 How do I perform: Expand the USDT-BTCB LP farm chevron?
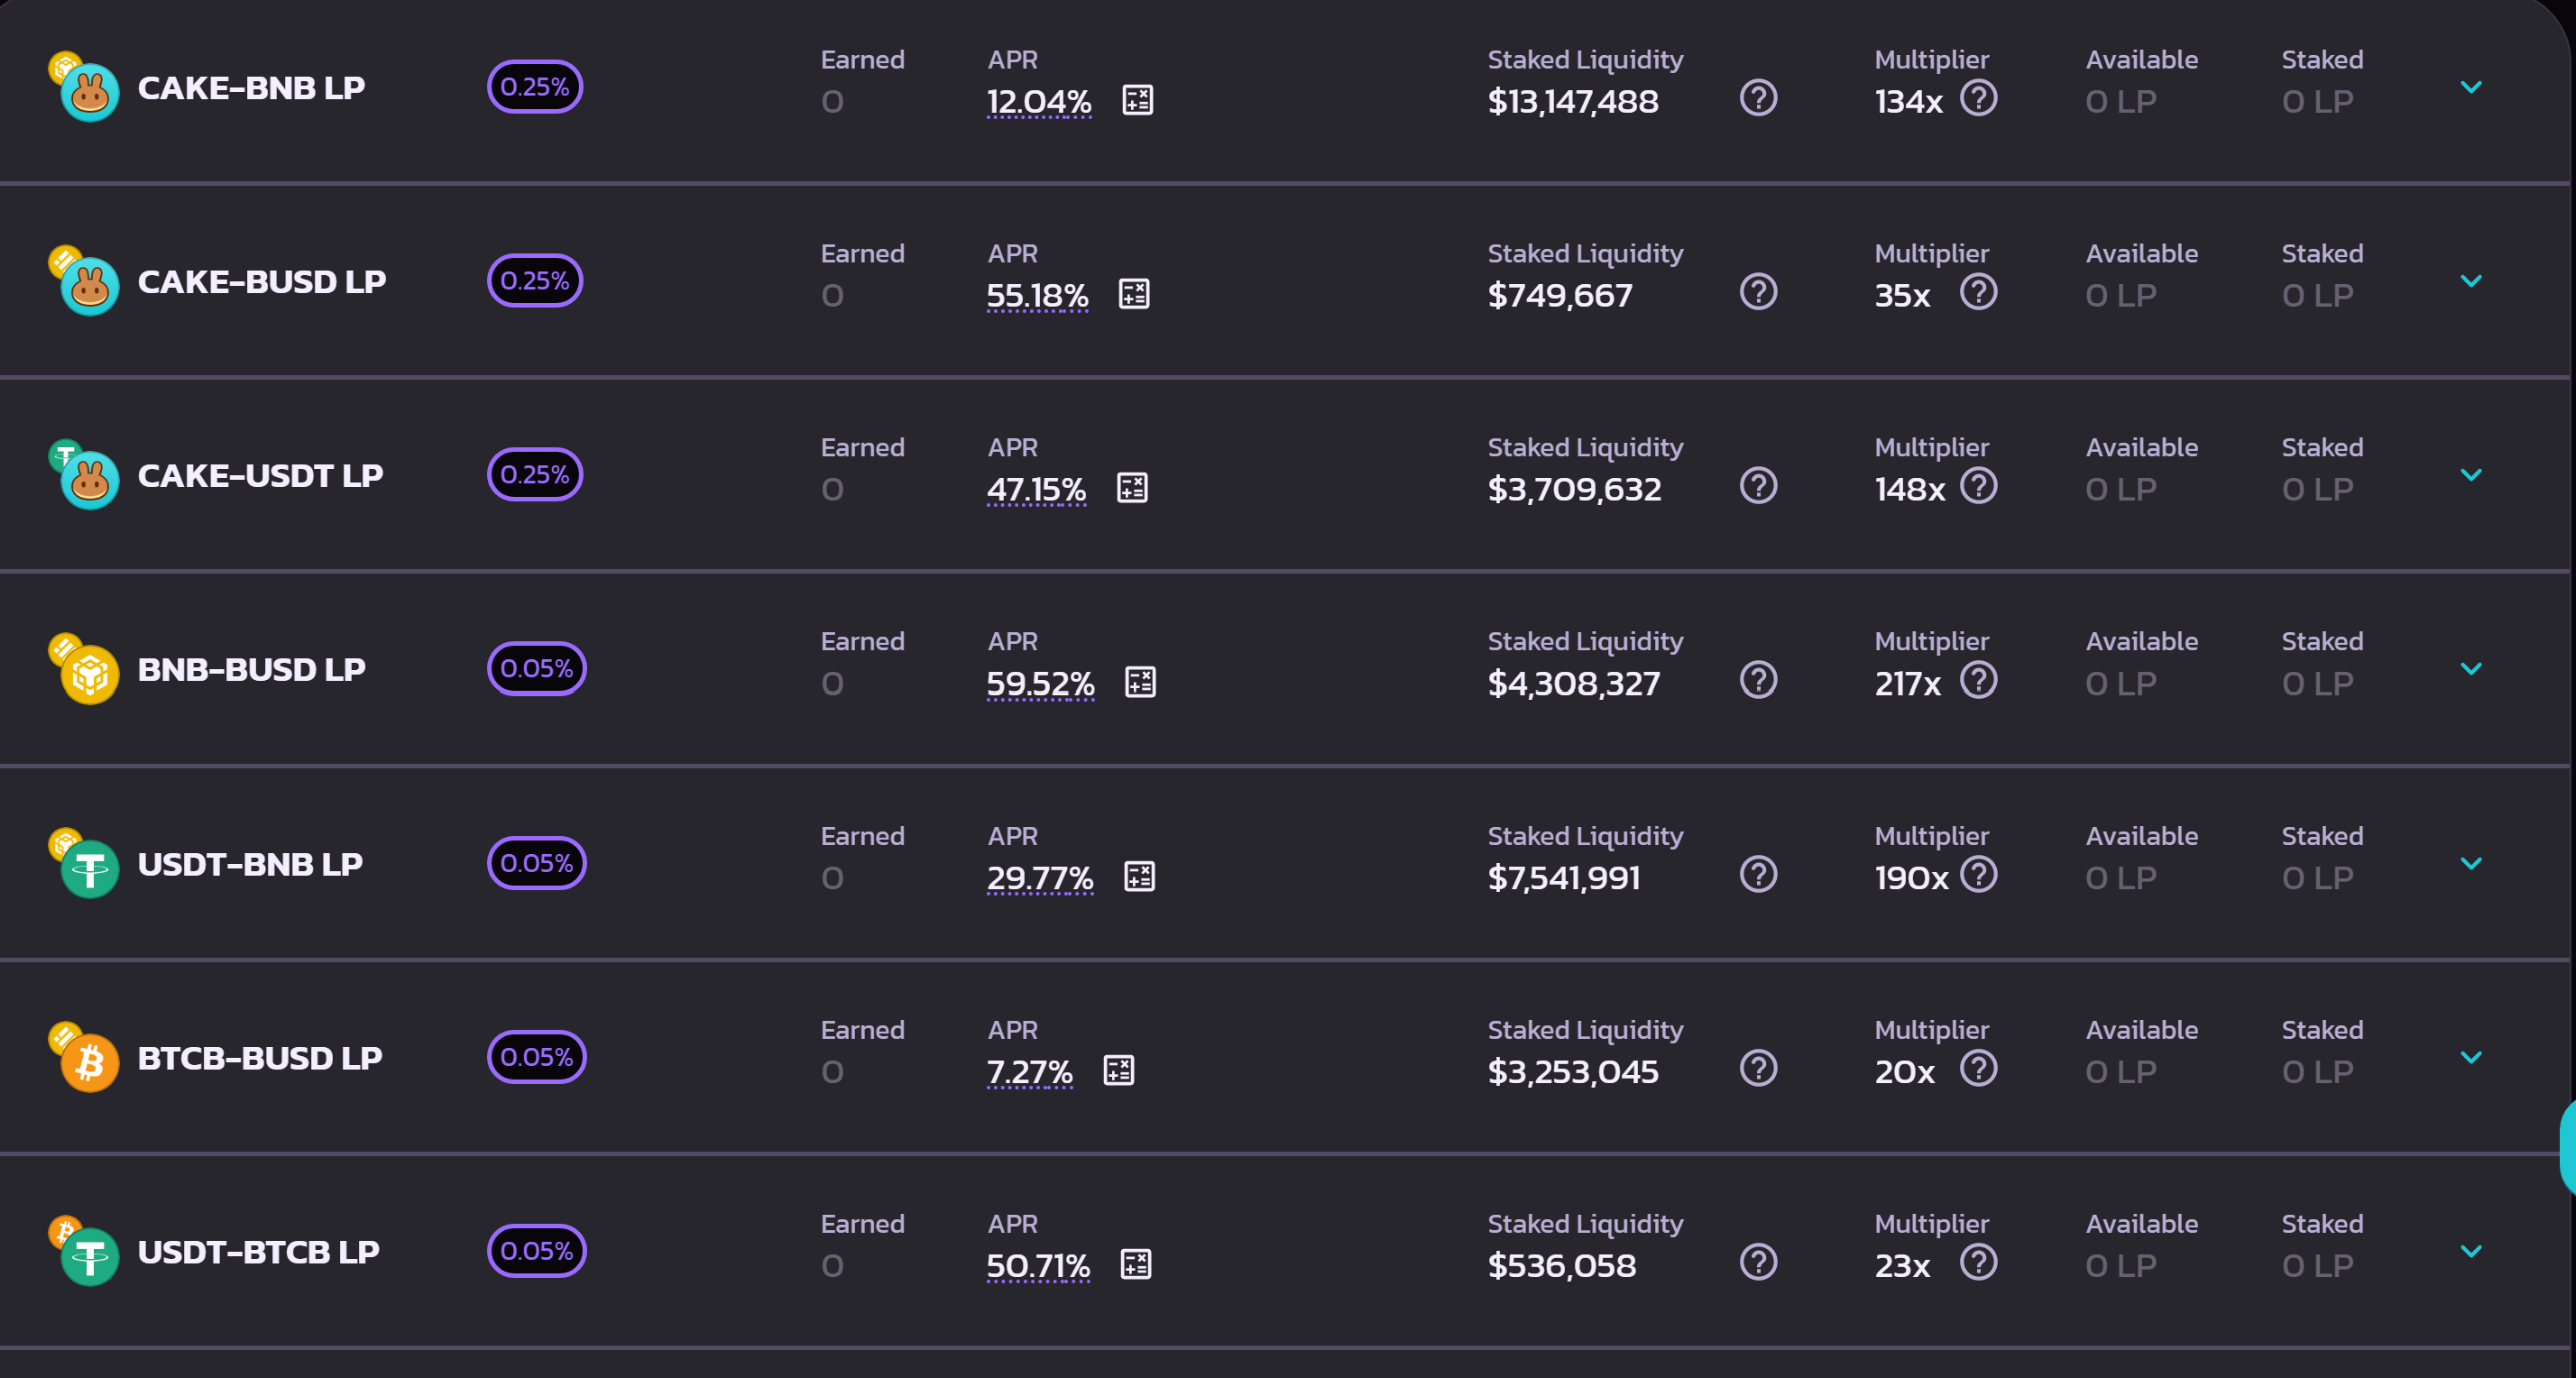click(2471, 1251)
